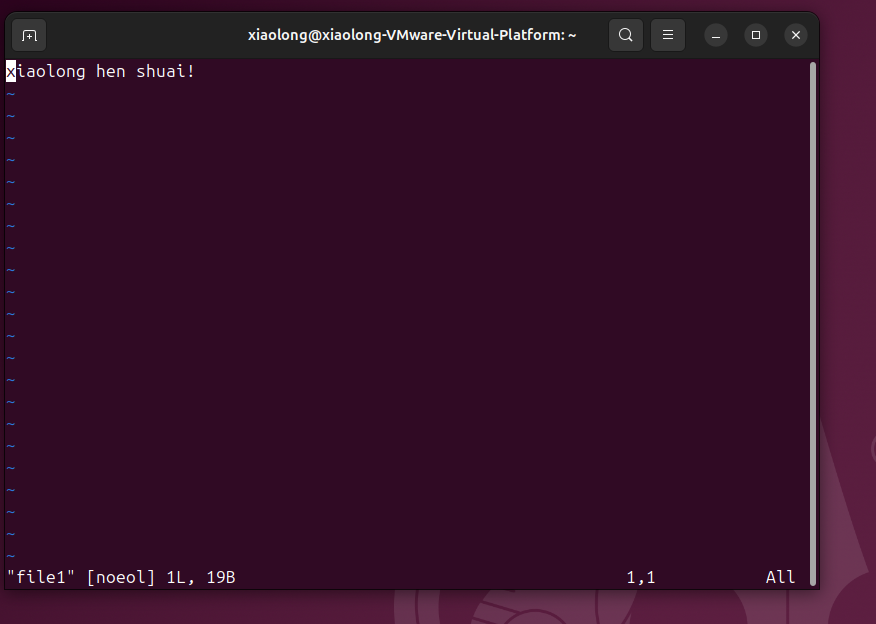
Task: Minimize the terminal window
Action: point(716,35)
